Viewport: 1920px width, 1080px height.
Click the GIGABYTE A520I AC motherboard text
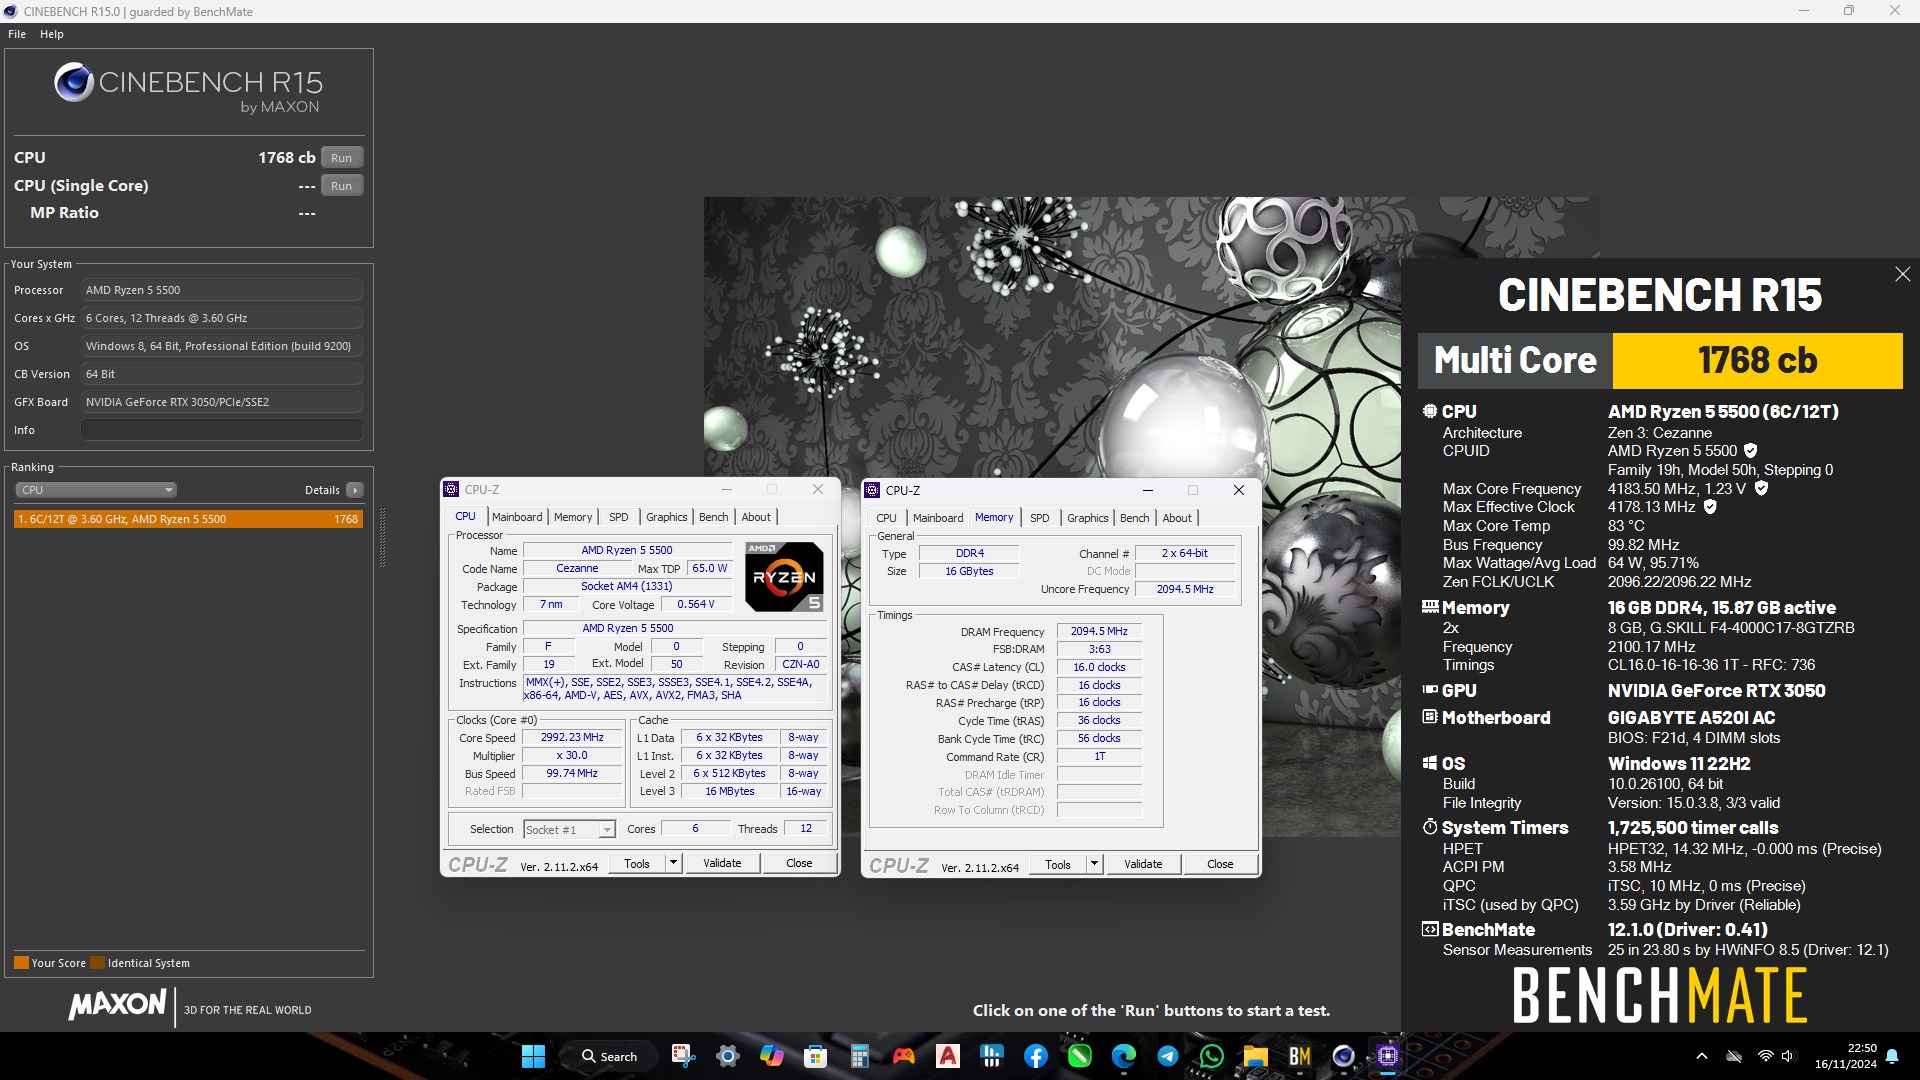coord(1691,718)
